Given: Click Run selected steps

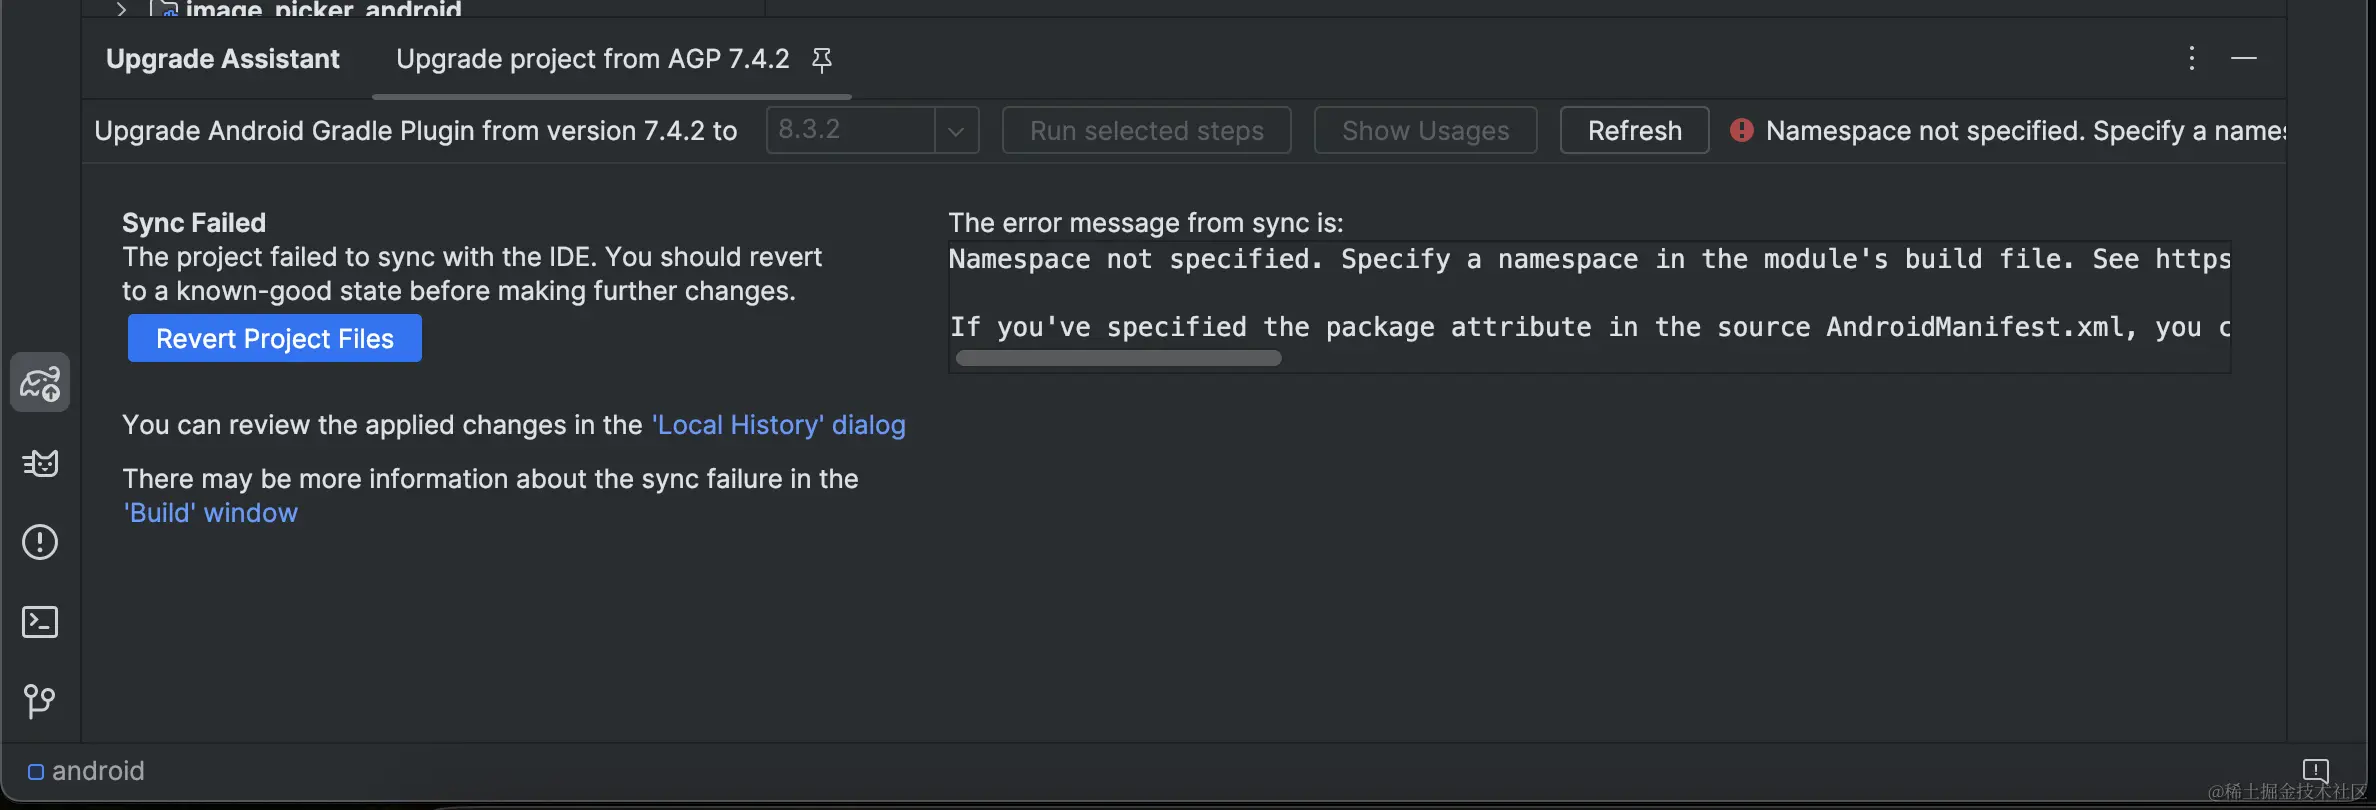Looking at the screenshot, I should click(1146, 130).
